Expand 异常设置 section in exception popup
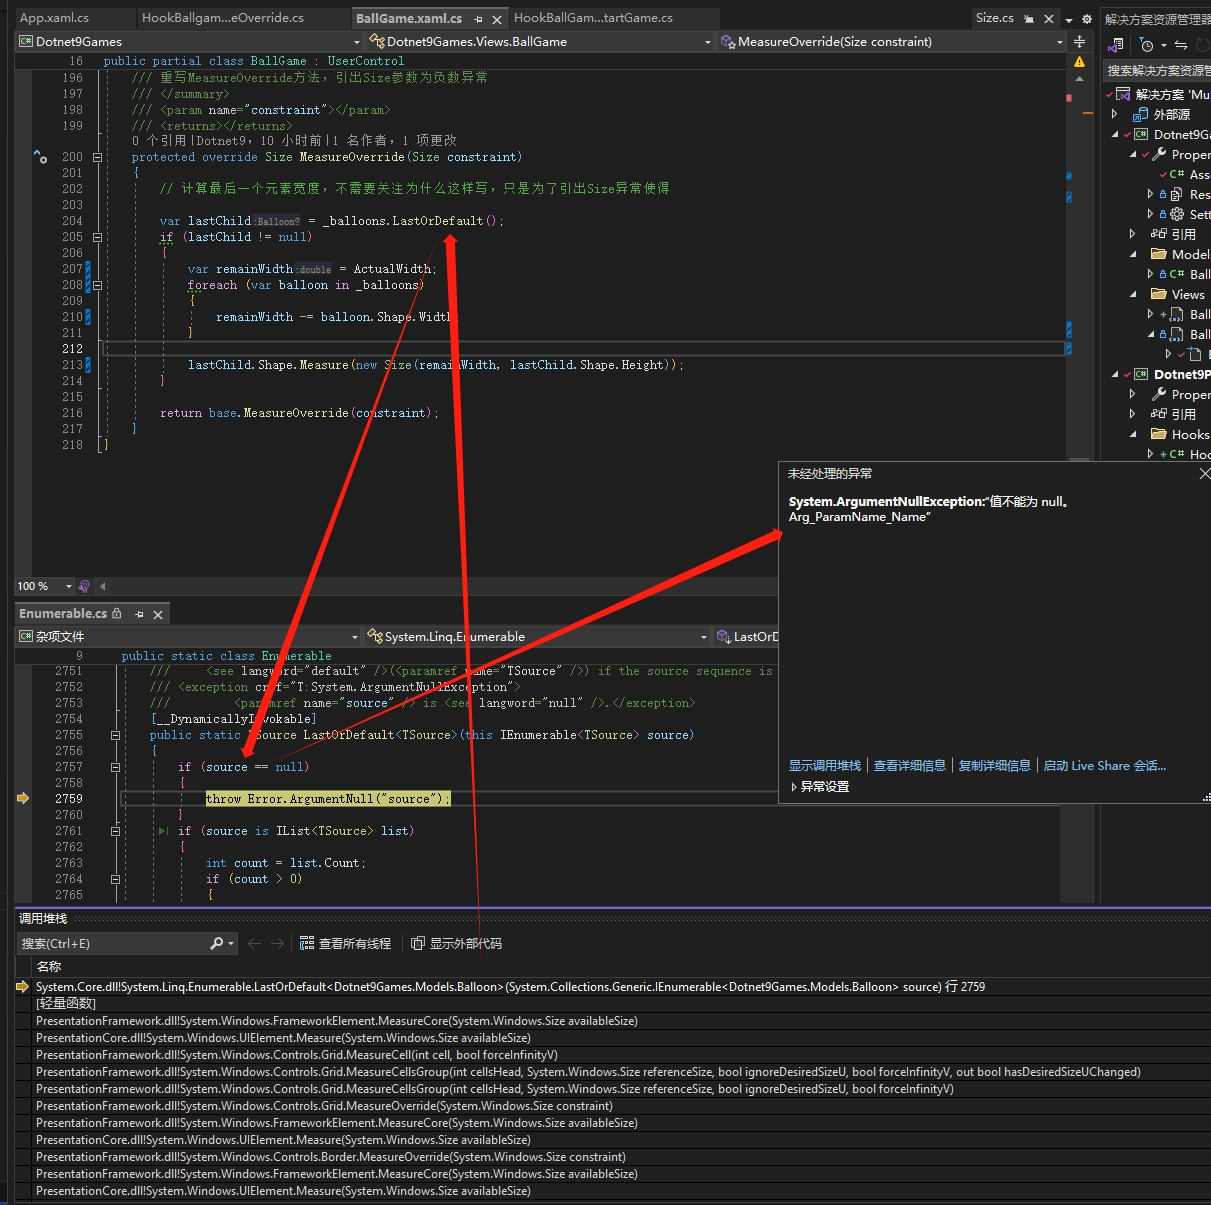The height and width of the screenshot is (1205, 1211). click(794, 787)
